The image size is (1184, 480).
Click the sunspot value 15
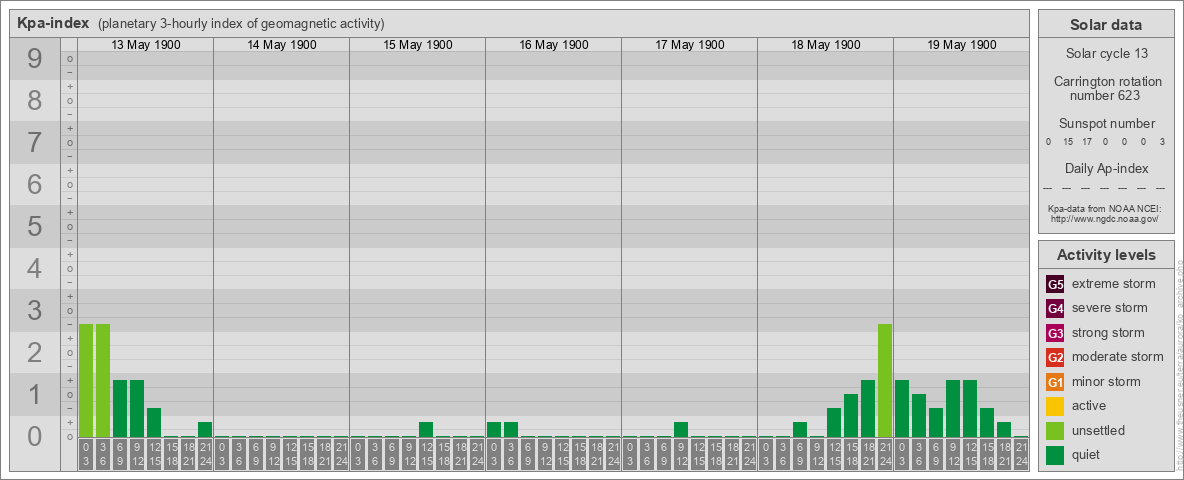click(x=1068, y=142)
